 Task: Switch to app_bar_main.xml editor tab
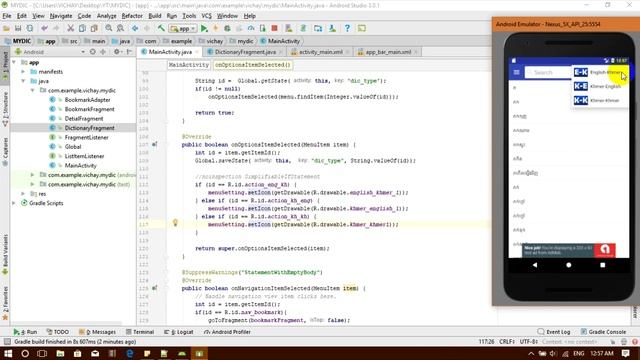click(388, 52)
